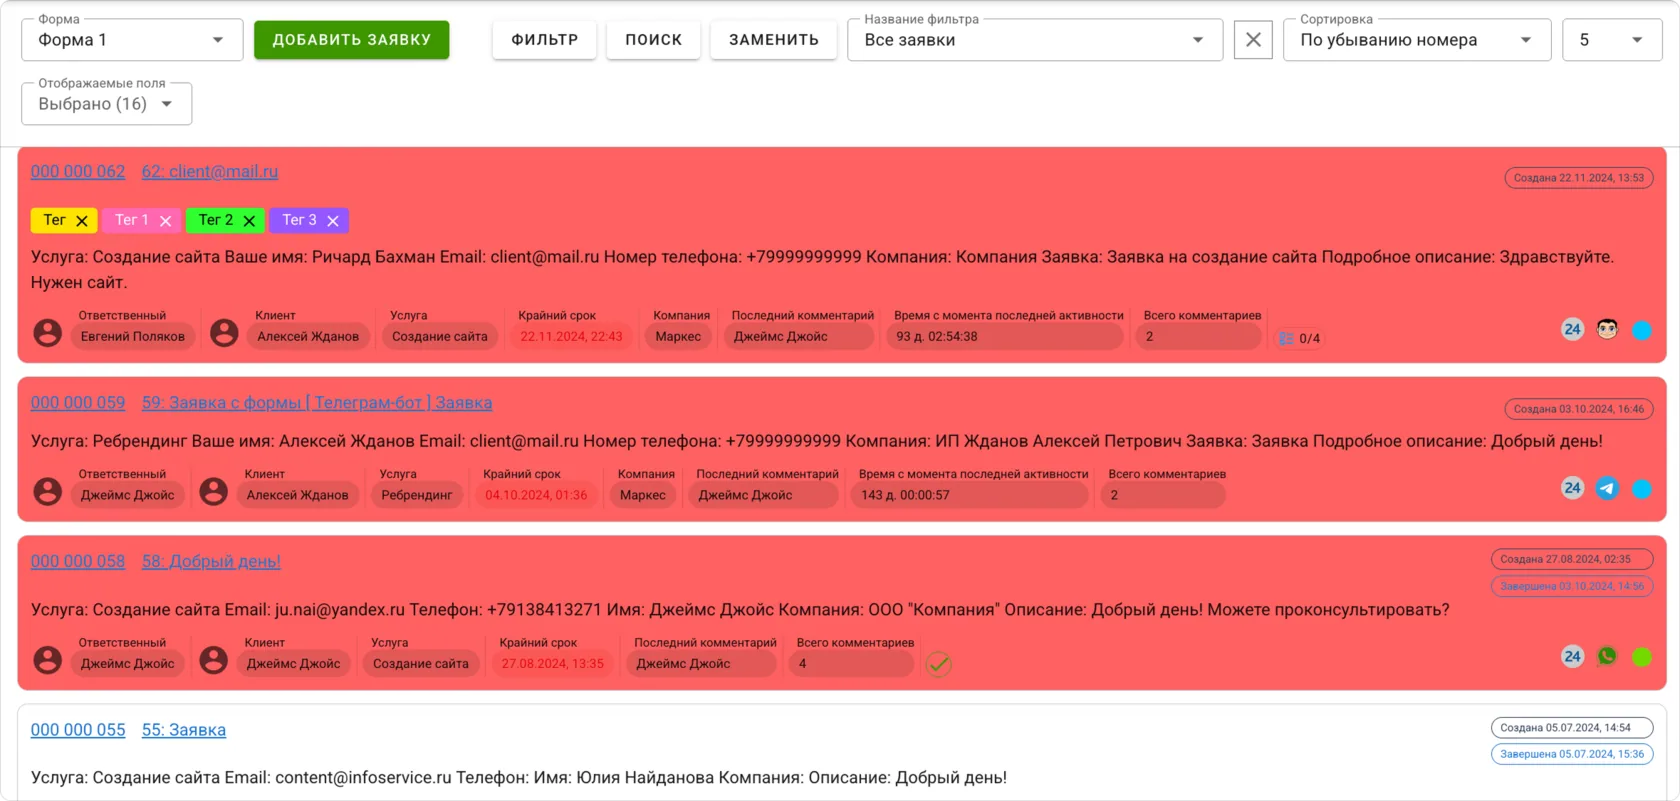Viewport: 1680px width, 801px height.
Task: Expand the Название фильтра dropdown
Action: 1035,40
